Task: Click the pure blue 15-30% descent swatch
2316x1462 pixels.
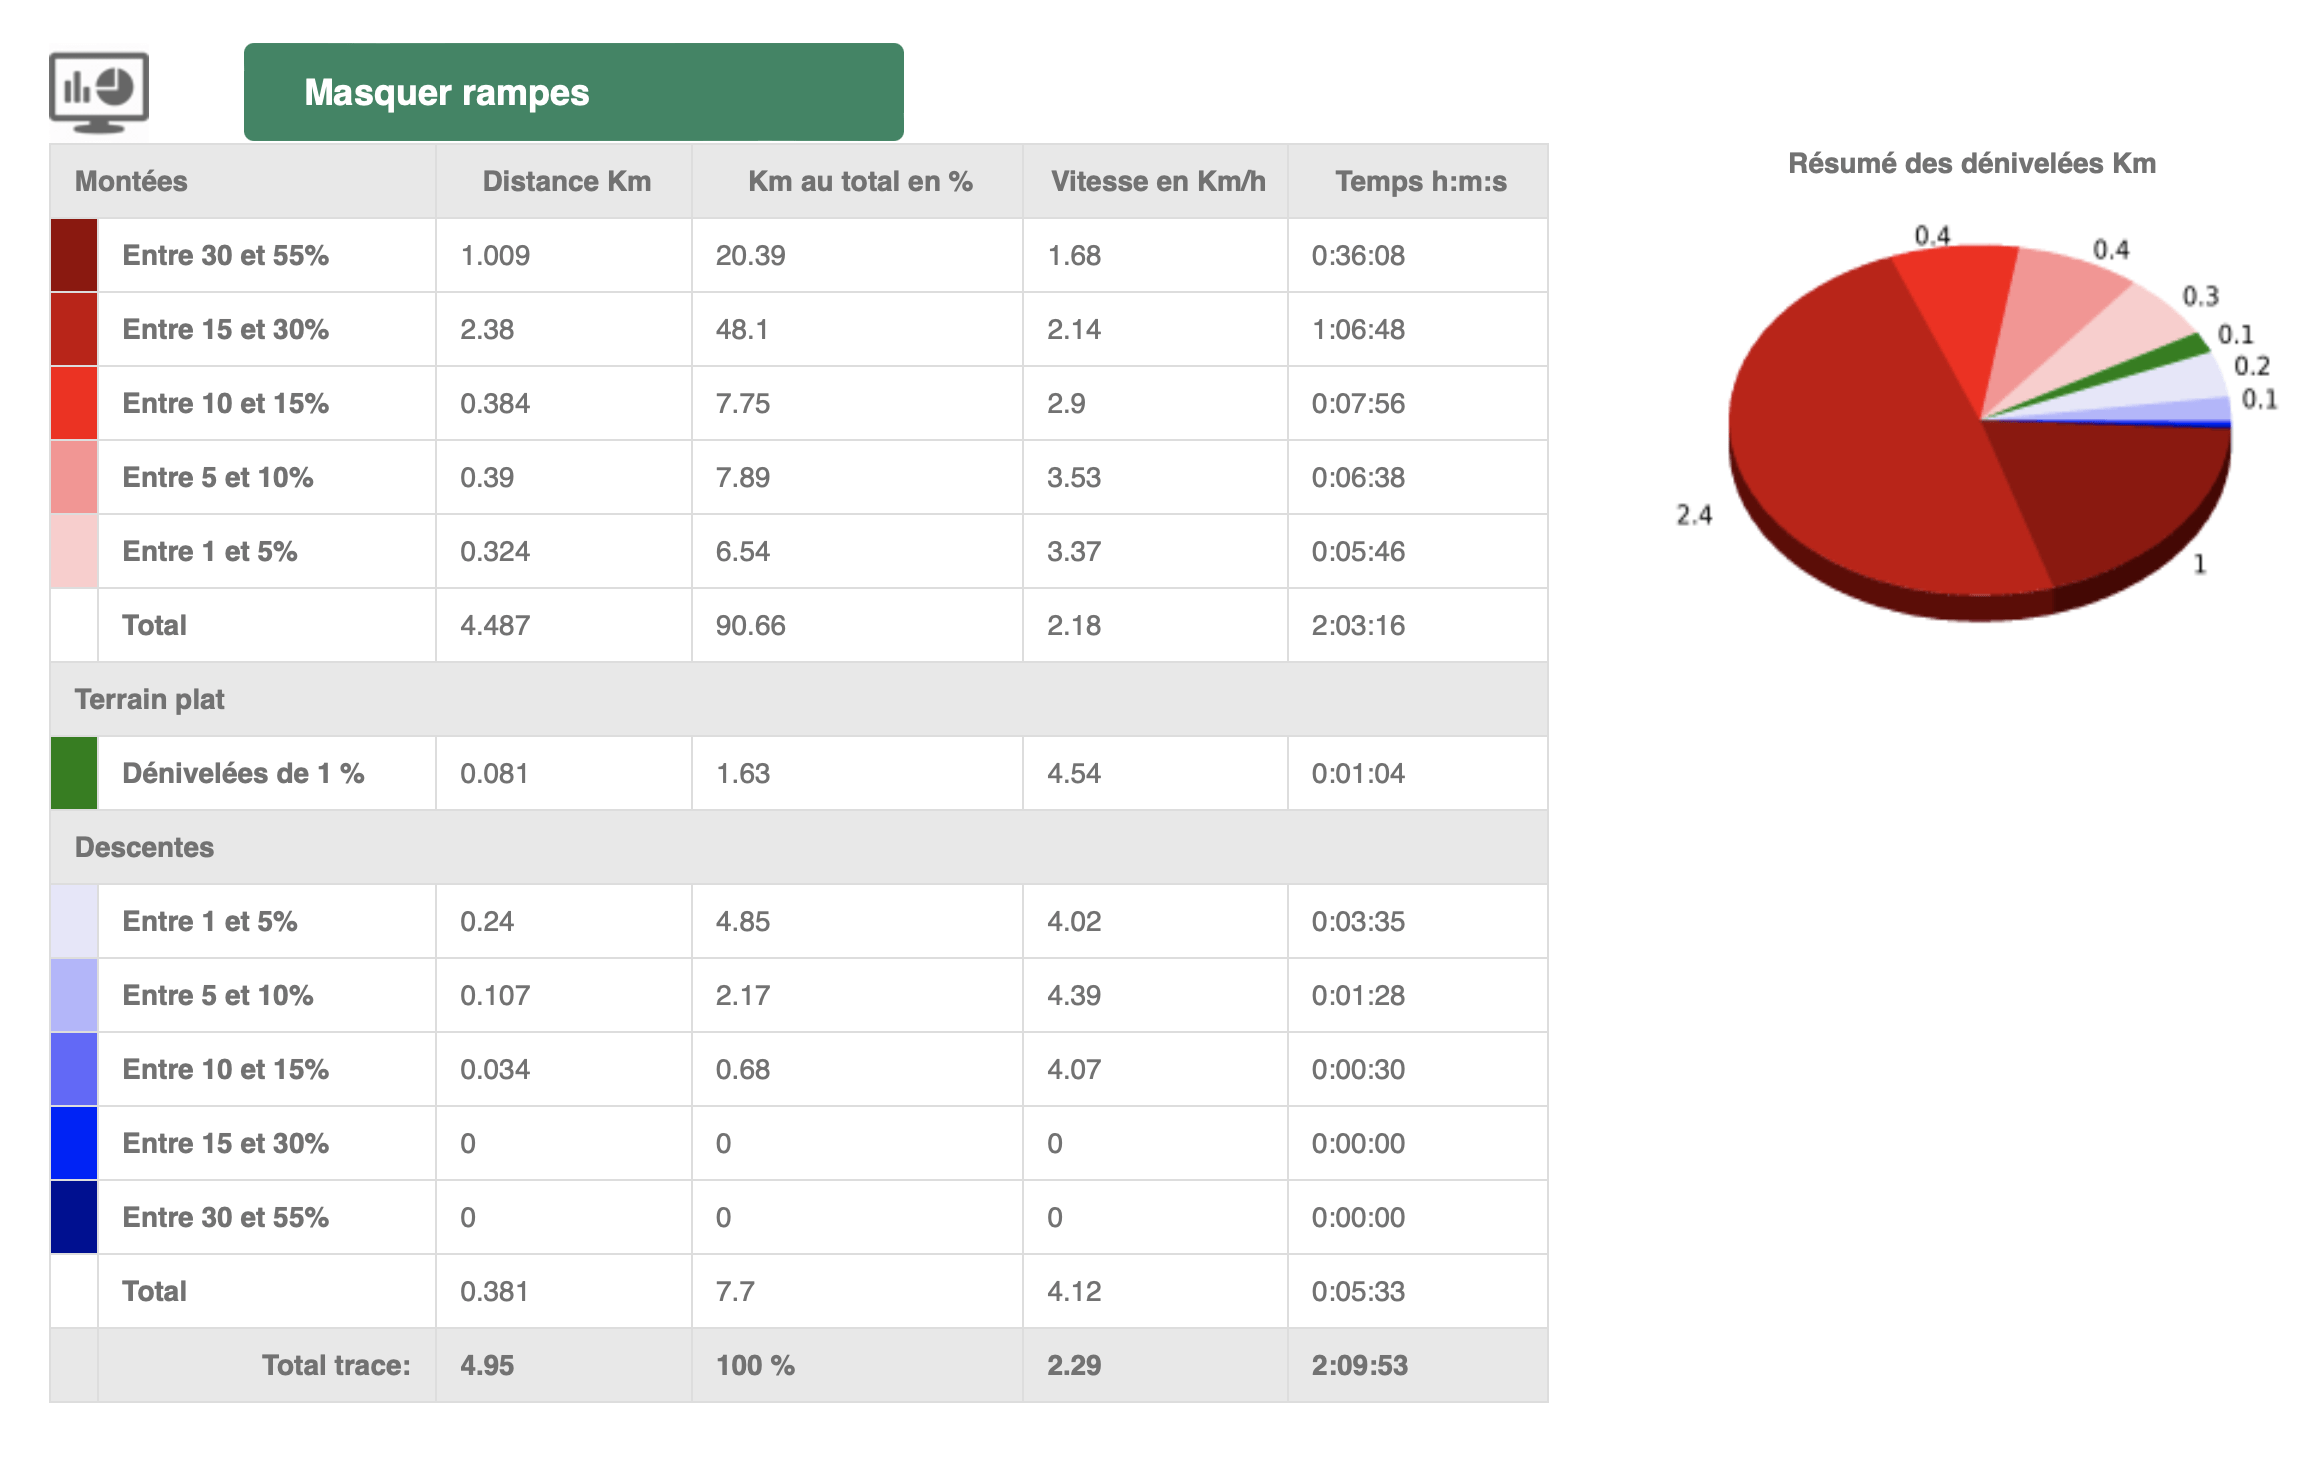Action: click(x=74, y=1143)
